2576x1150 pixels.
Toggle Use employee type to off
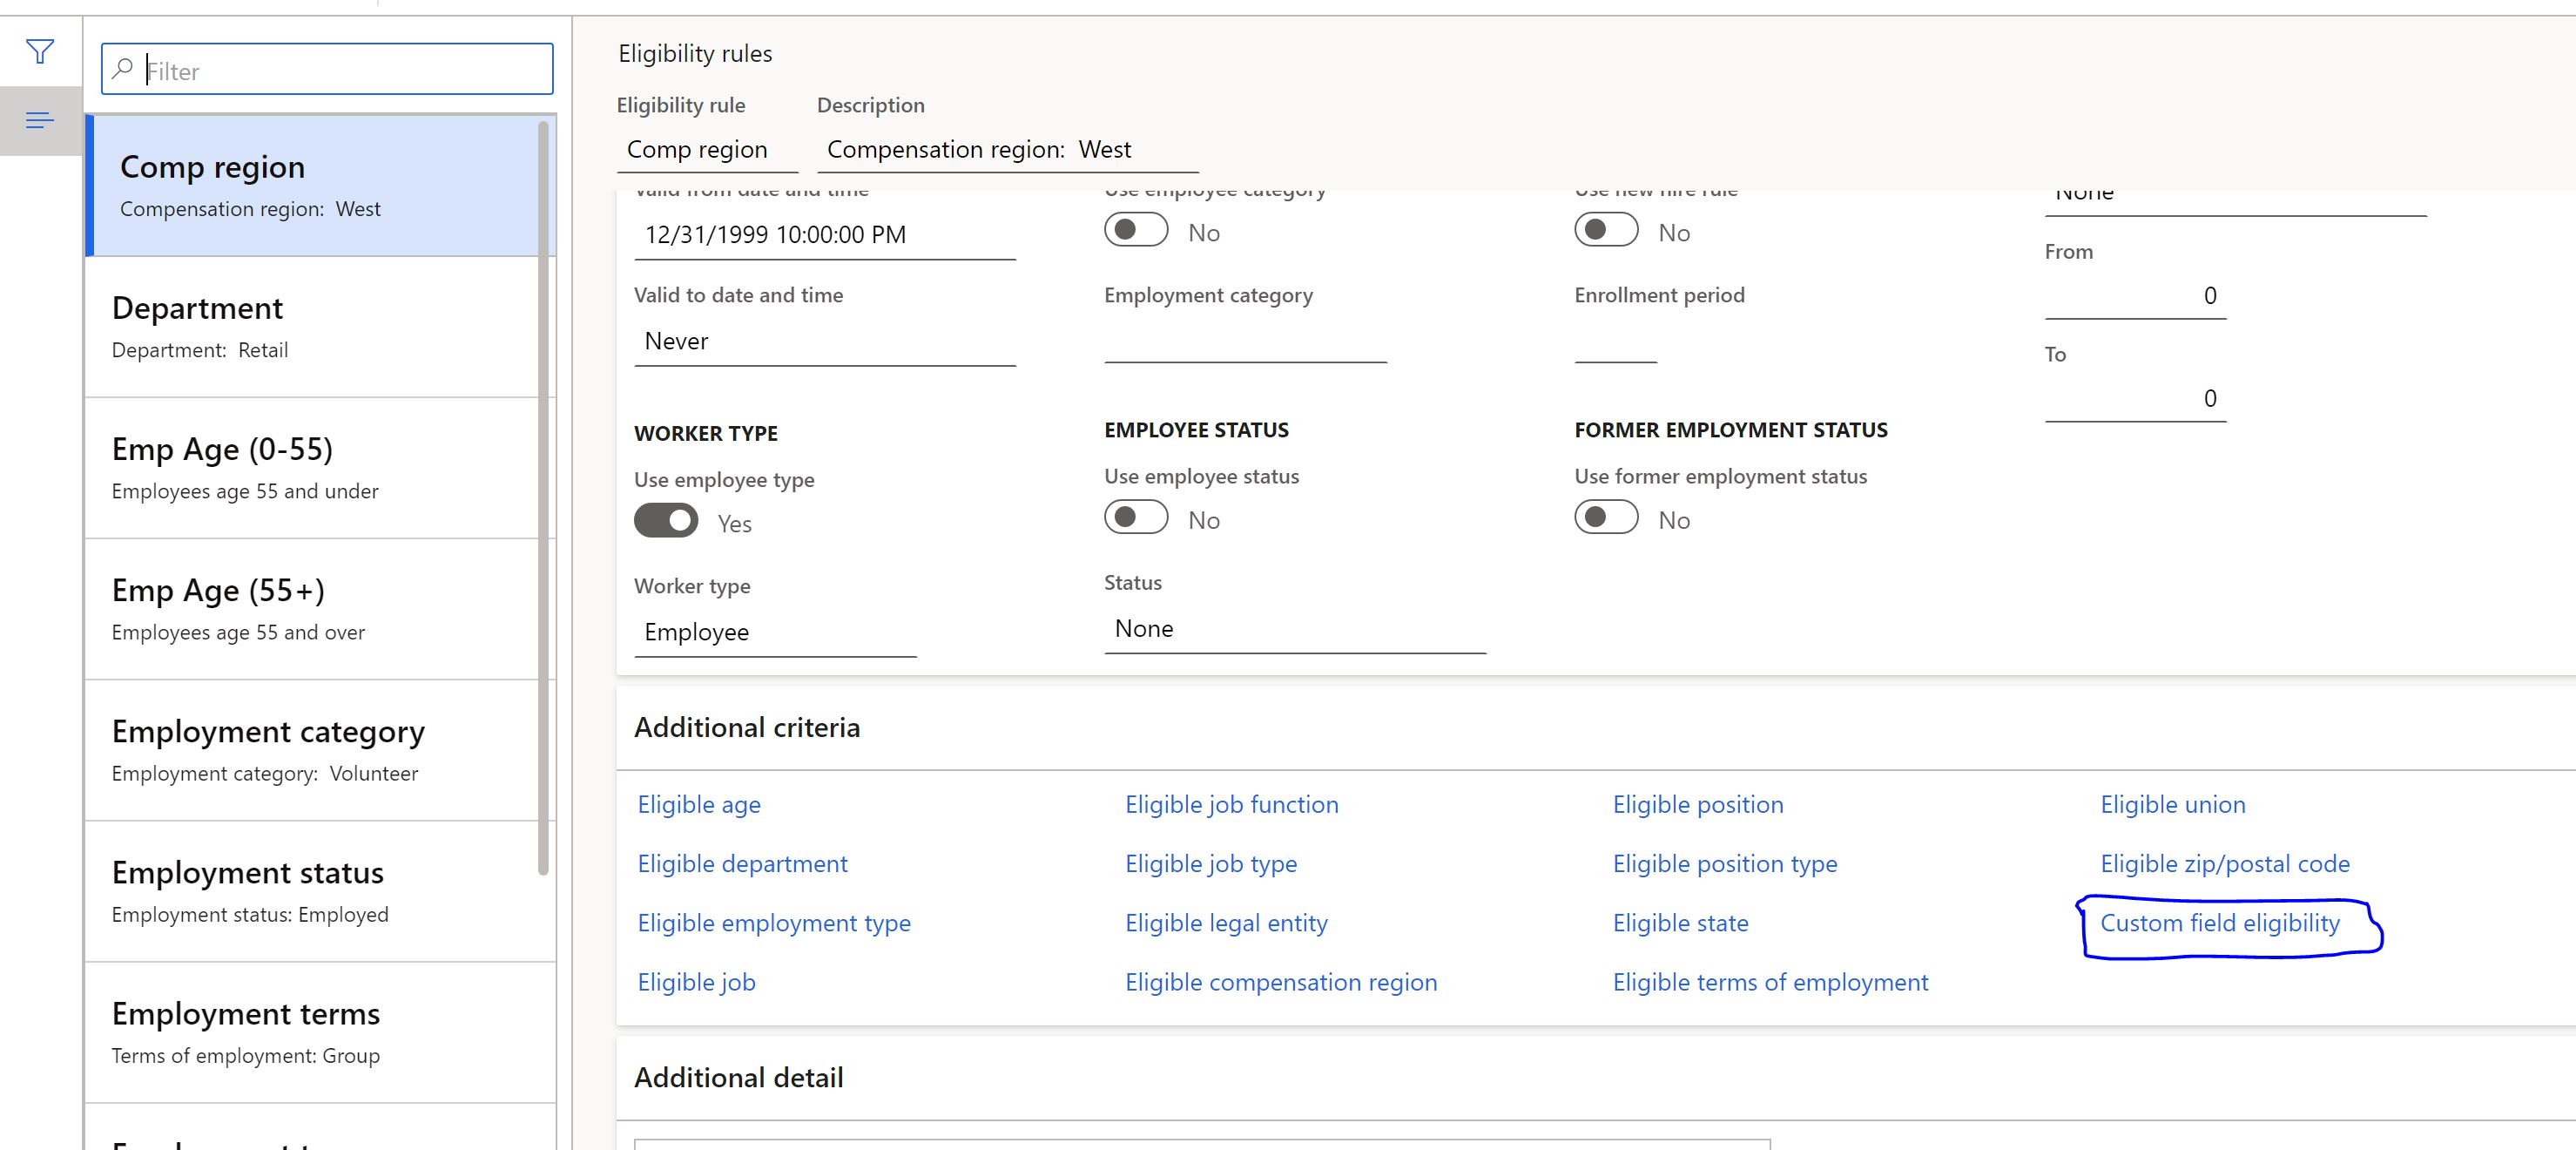(x=667, y=521)
